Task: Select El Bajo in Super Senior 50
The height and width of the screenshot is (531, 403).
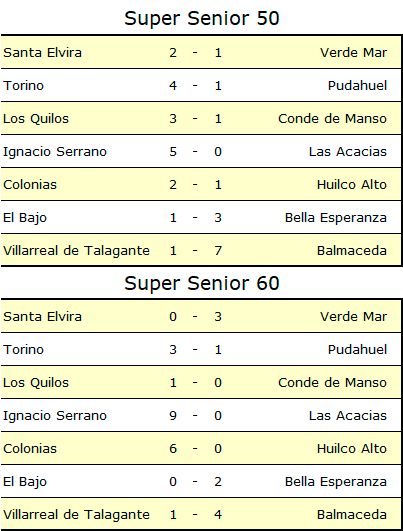Action: (x=25, y=218)
